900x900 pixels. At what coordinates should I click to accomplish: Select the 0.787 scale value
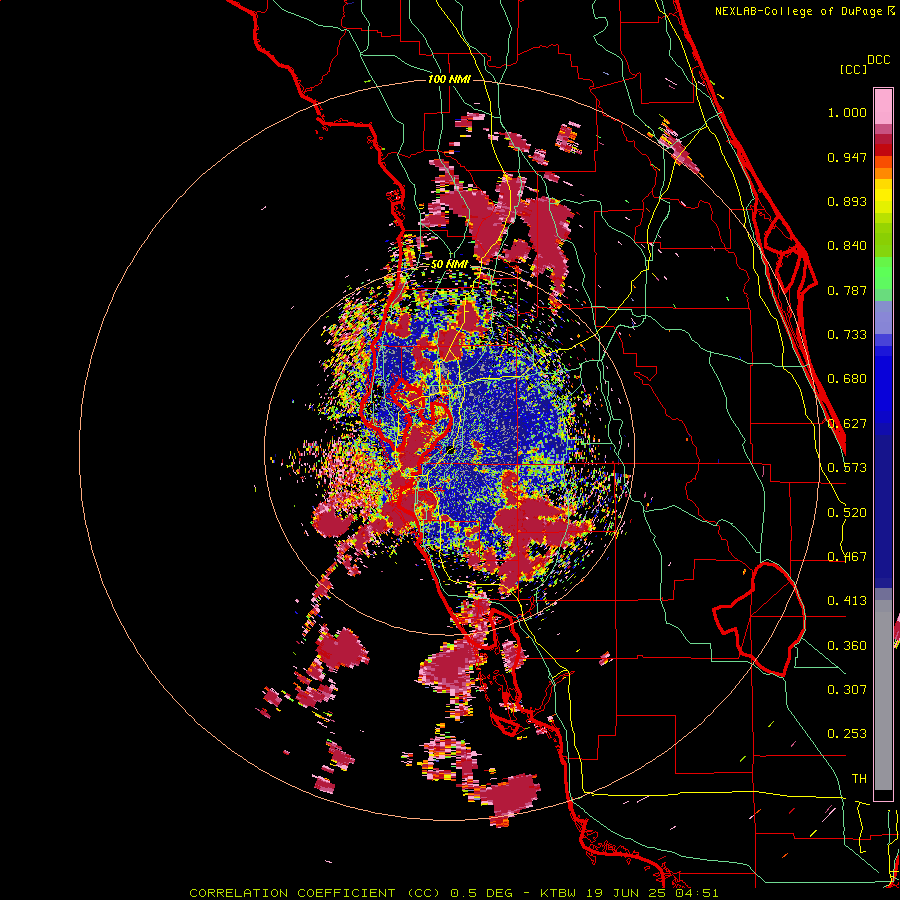point(847,290)
